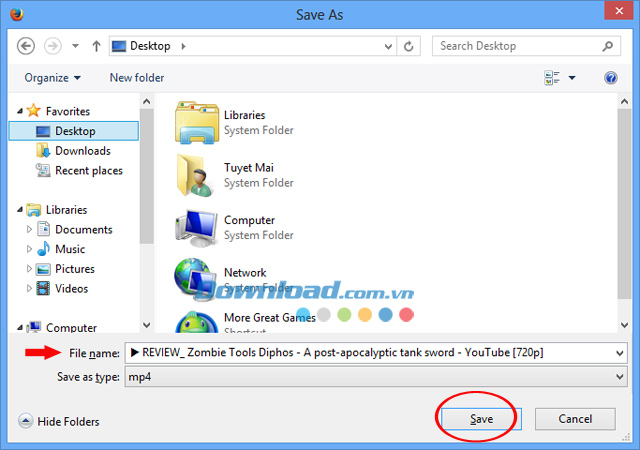The height and width of the screenshot is (450, 640).
Task: Create a New folder
Action: (x=137, y=78)
